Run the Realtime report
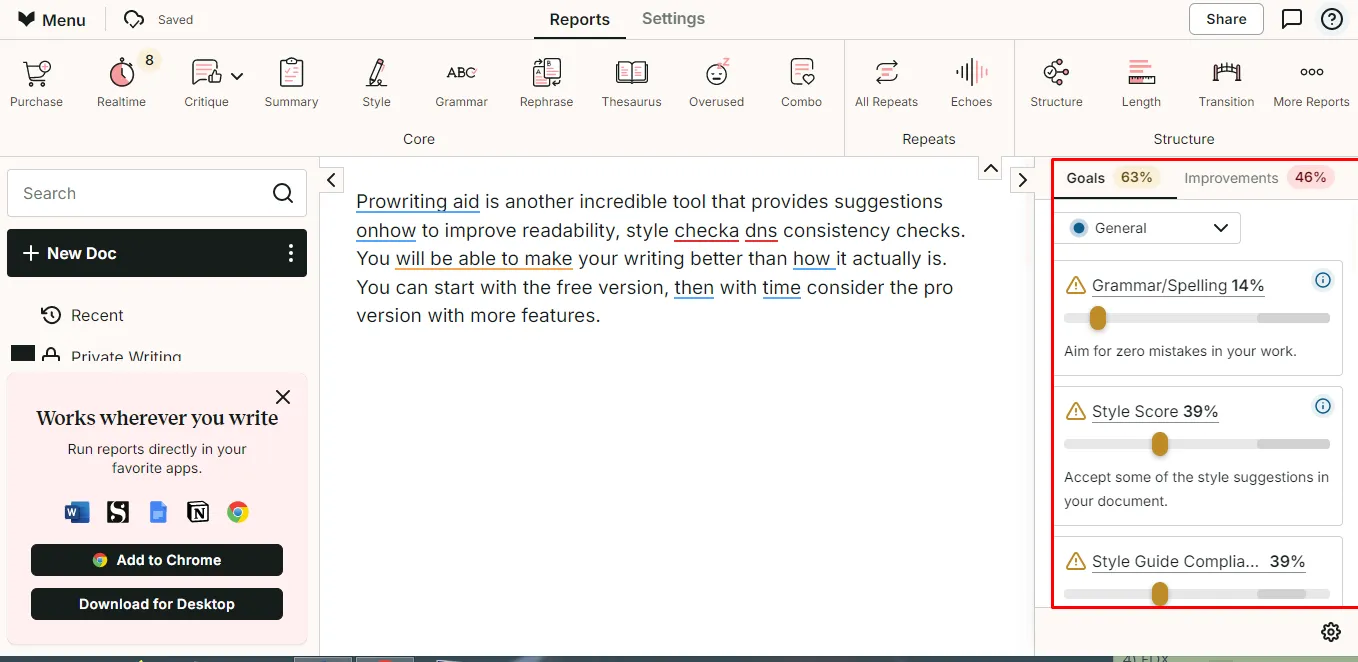 [x=122, y=83]
